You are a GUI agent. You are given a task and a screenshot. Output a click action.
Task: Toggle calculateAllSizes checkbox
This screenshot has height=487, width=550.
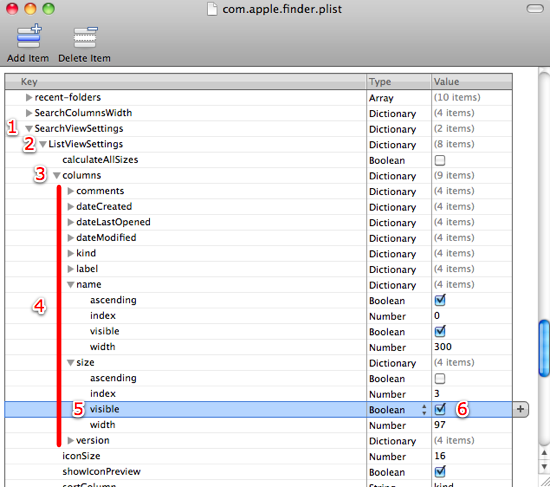[440, 160]
